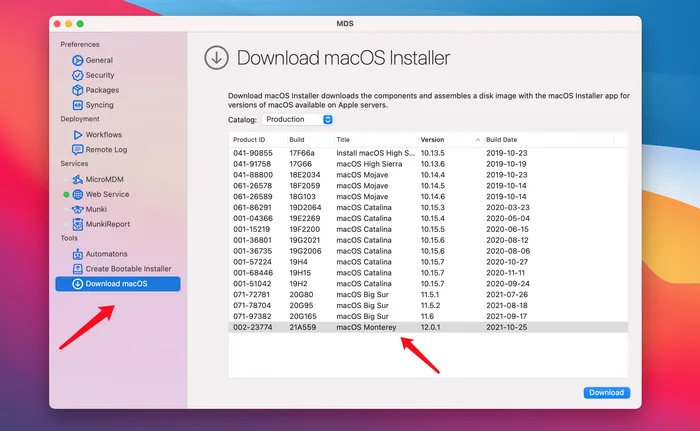Select build date 2021-10-25

pyautogui.click(x=507, y=327)
